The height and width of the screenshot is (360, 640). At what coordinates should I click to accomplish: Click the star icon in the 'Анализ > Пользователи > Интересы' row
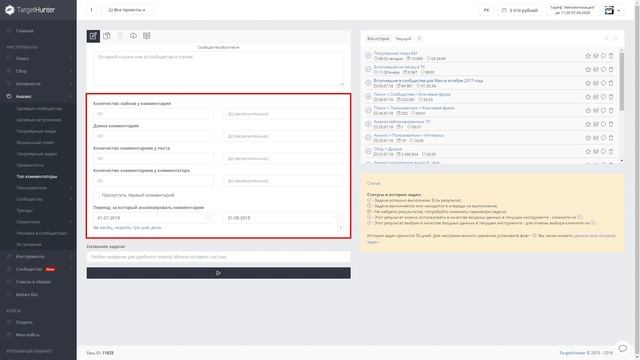(x=588, y=138)
